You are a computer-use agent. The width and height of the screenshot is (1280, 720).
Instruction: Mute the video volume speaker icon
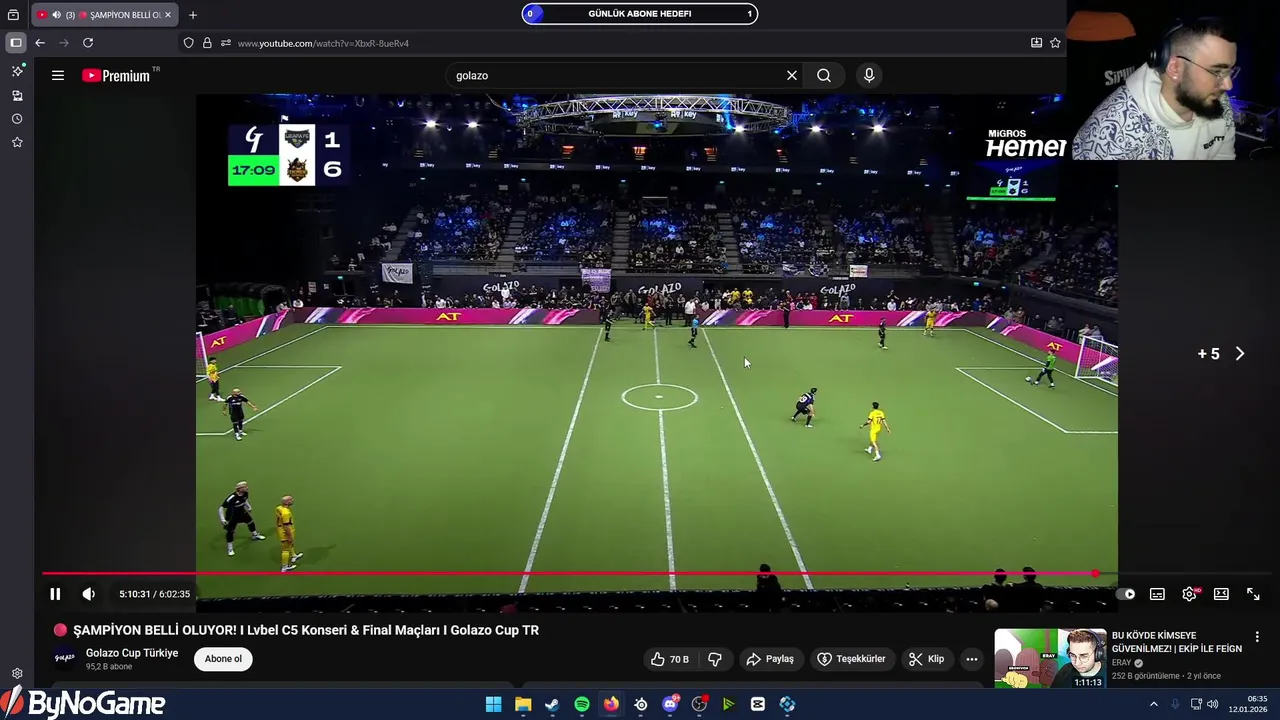tap(88, 594)
